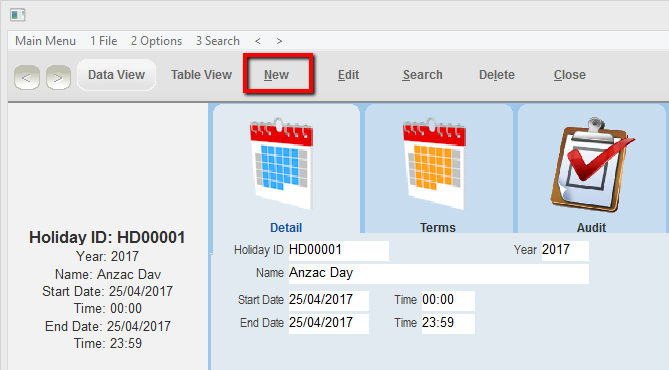This screenshot has width=669, height=370.
Task: Switch to Data View
Action: pos(116,75)
